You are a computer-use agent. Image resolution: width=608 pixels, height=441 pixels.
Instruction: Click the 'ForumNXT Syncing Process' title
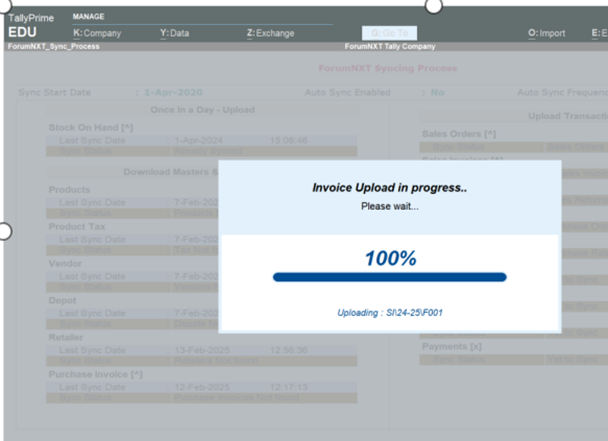pyautogui.click(x=388, y=68)
